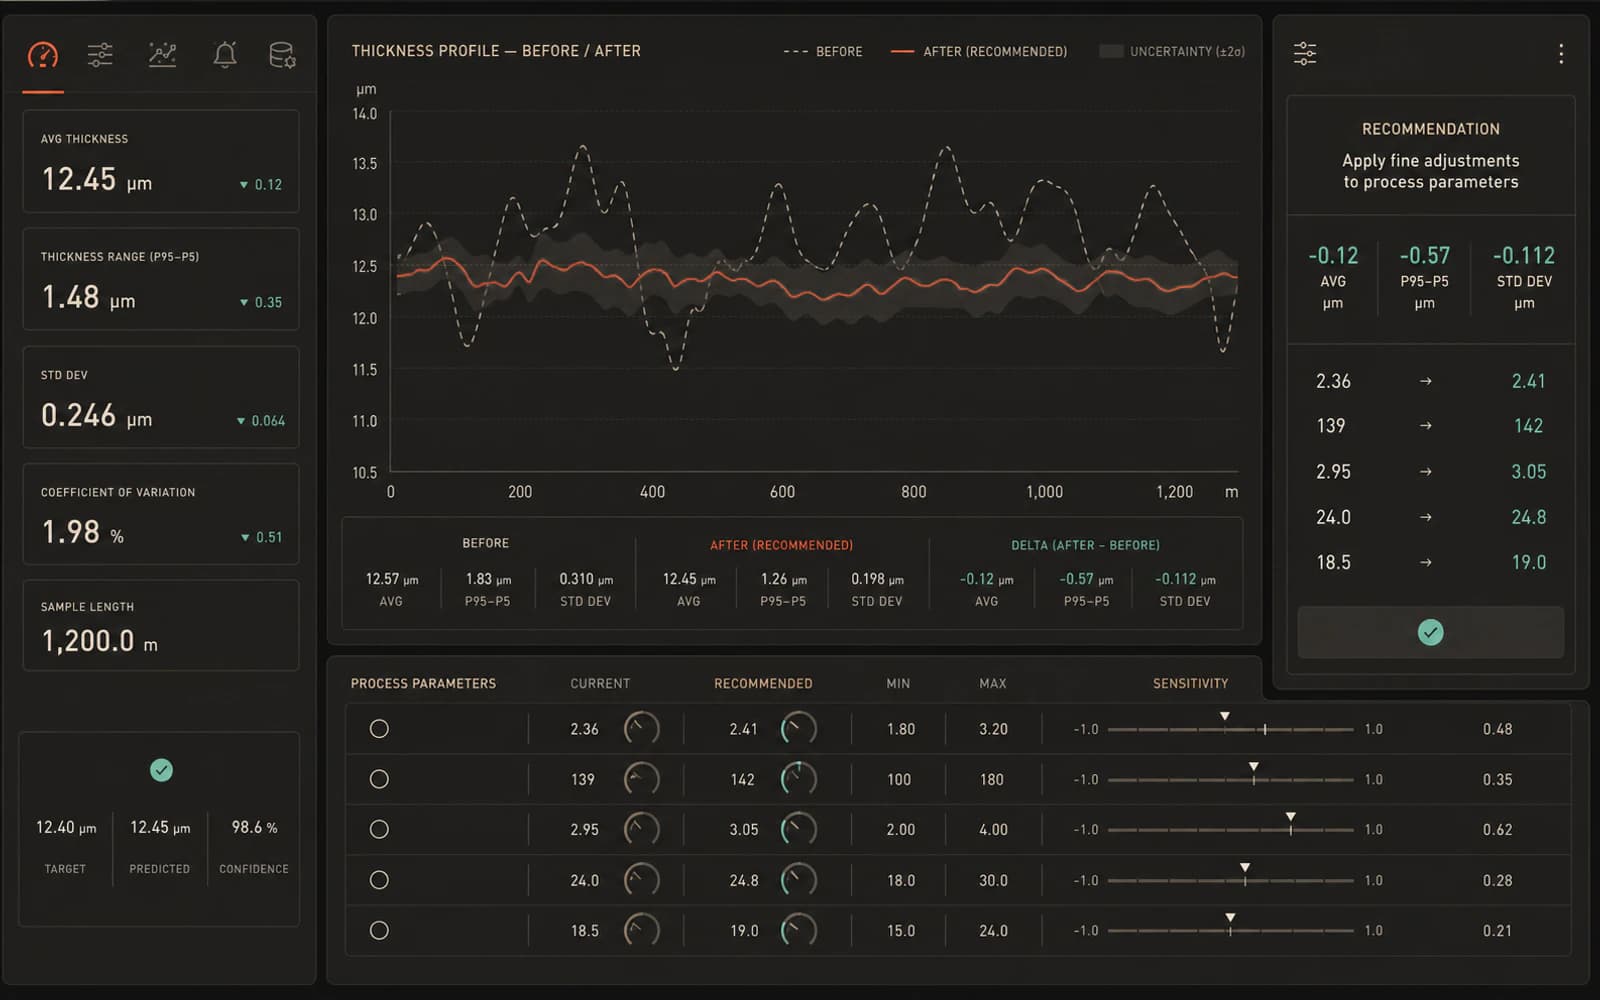Toggle the UNCERTAINTY (±2σ) legend band
1600x1000 pixels.
coord(1172,51)
